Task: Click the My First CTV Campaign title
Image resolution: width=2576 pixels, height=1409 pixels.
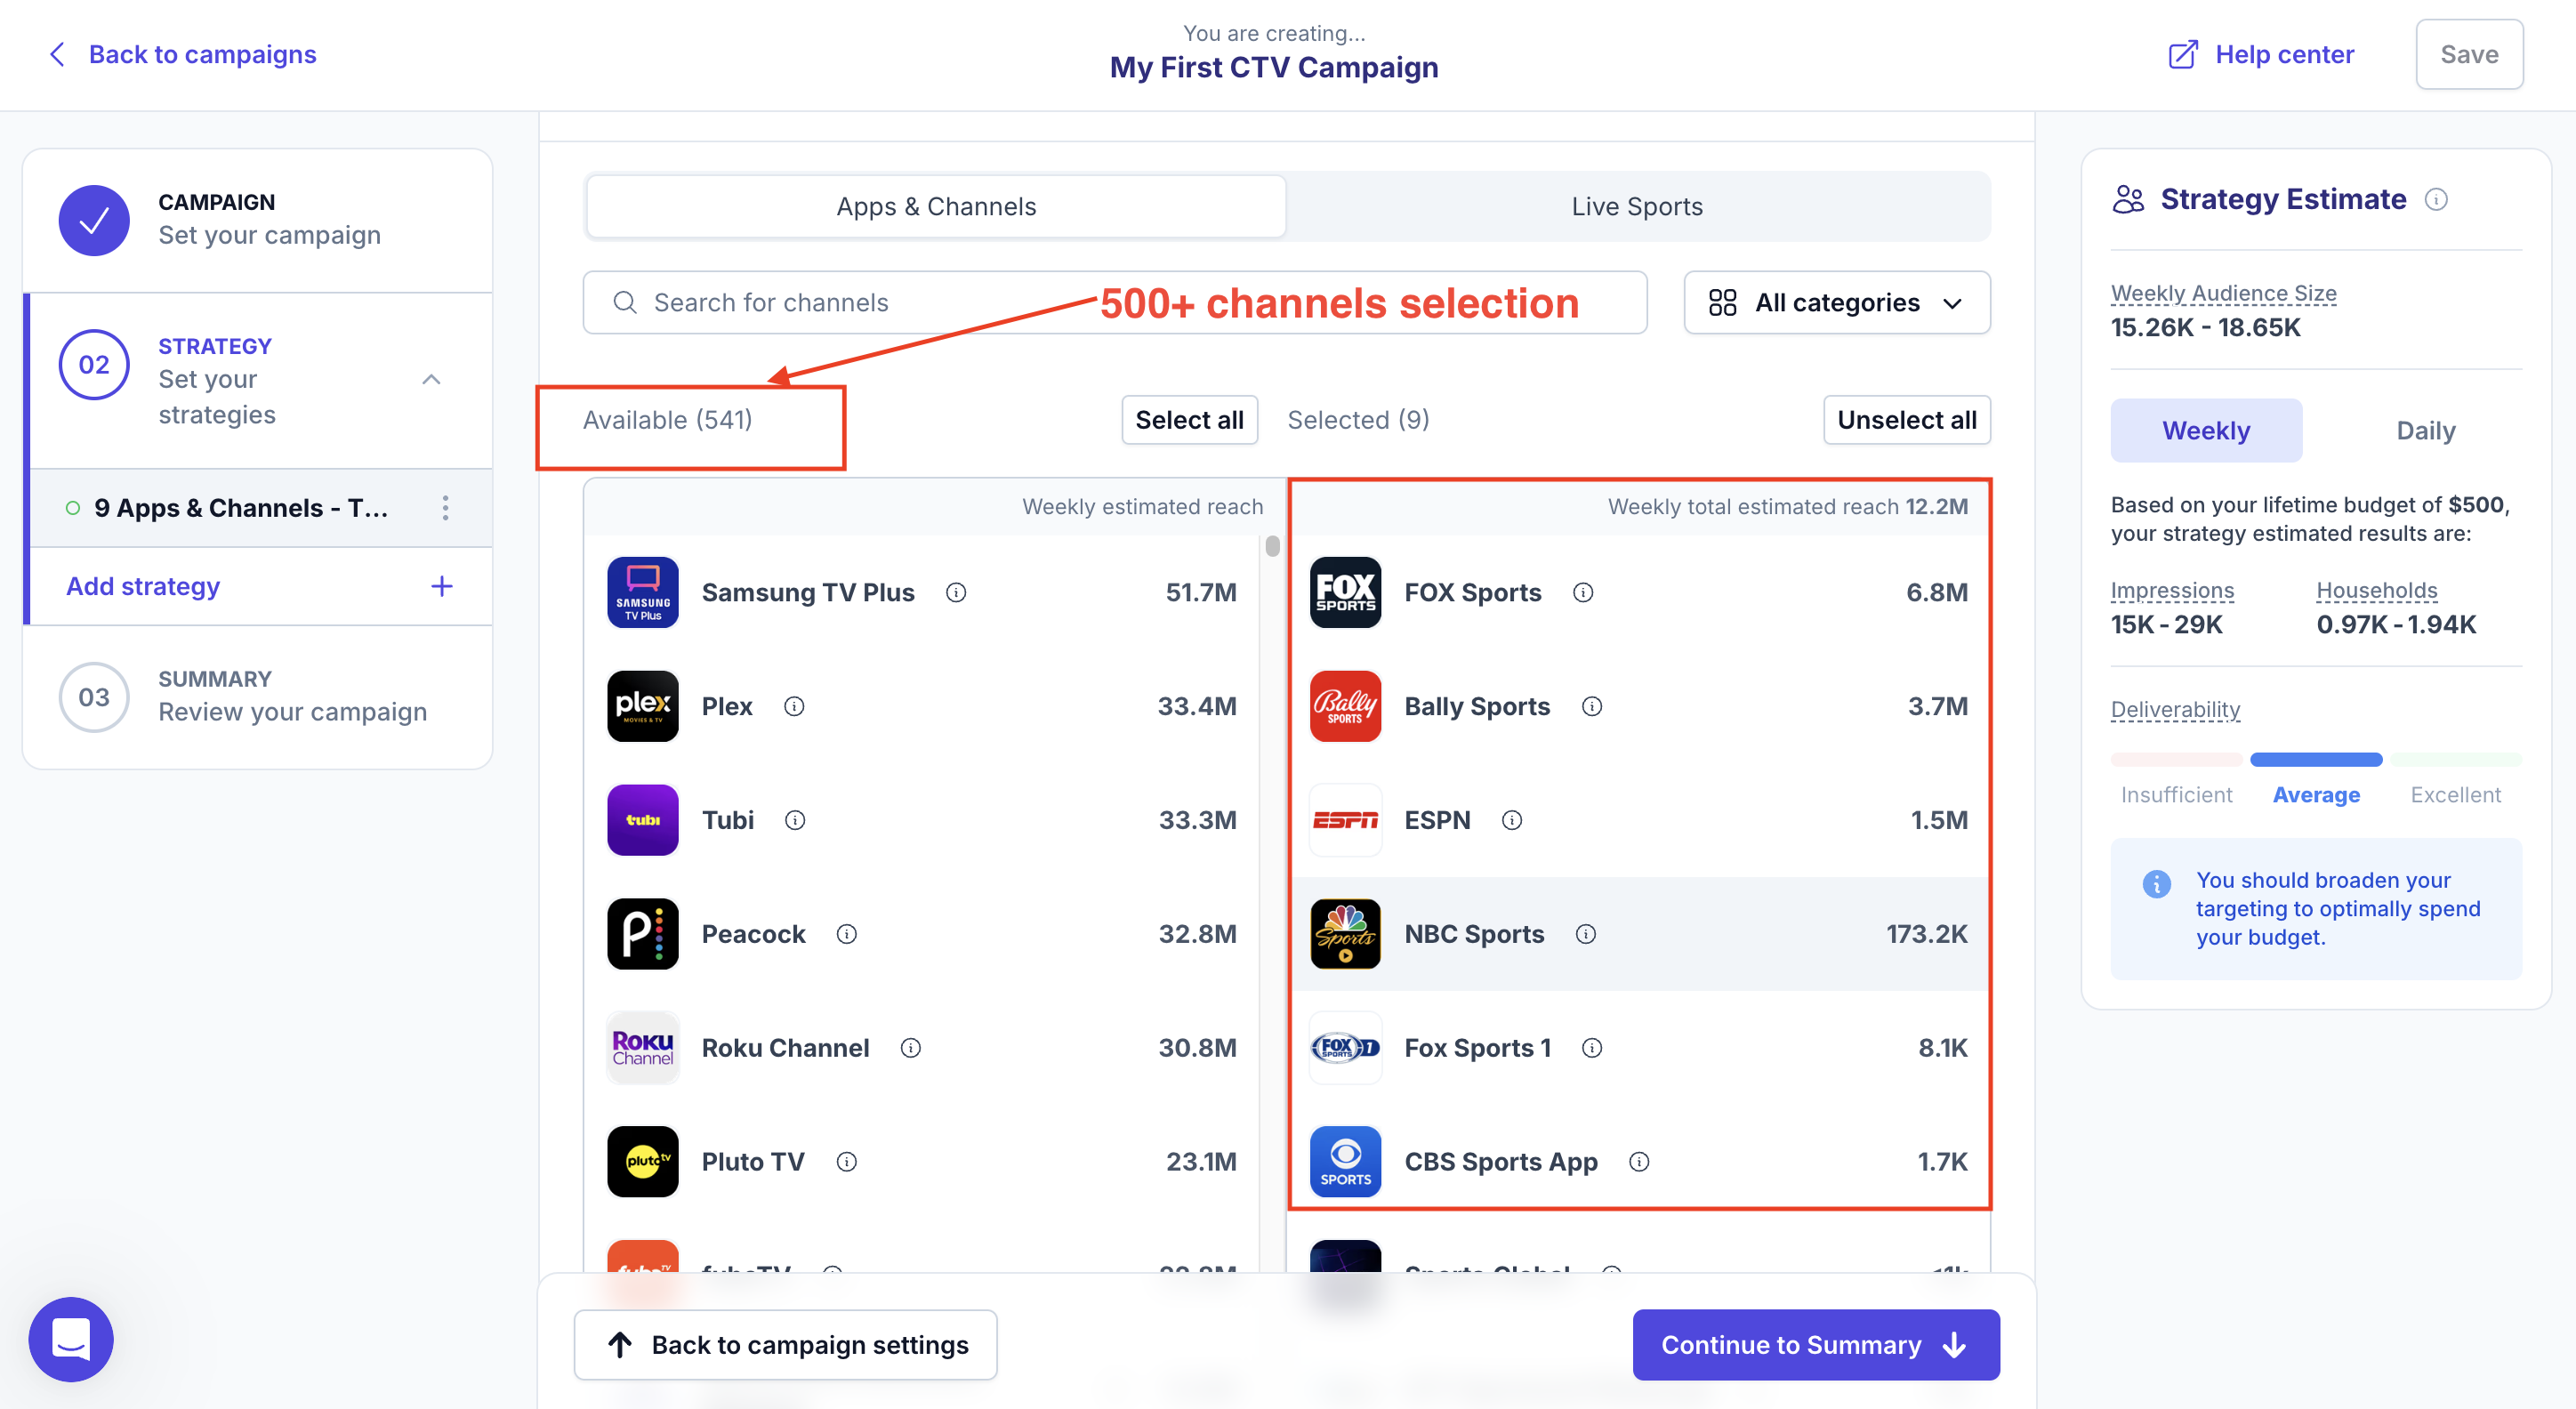Action: [1274, 68]
